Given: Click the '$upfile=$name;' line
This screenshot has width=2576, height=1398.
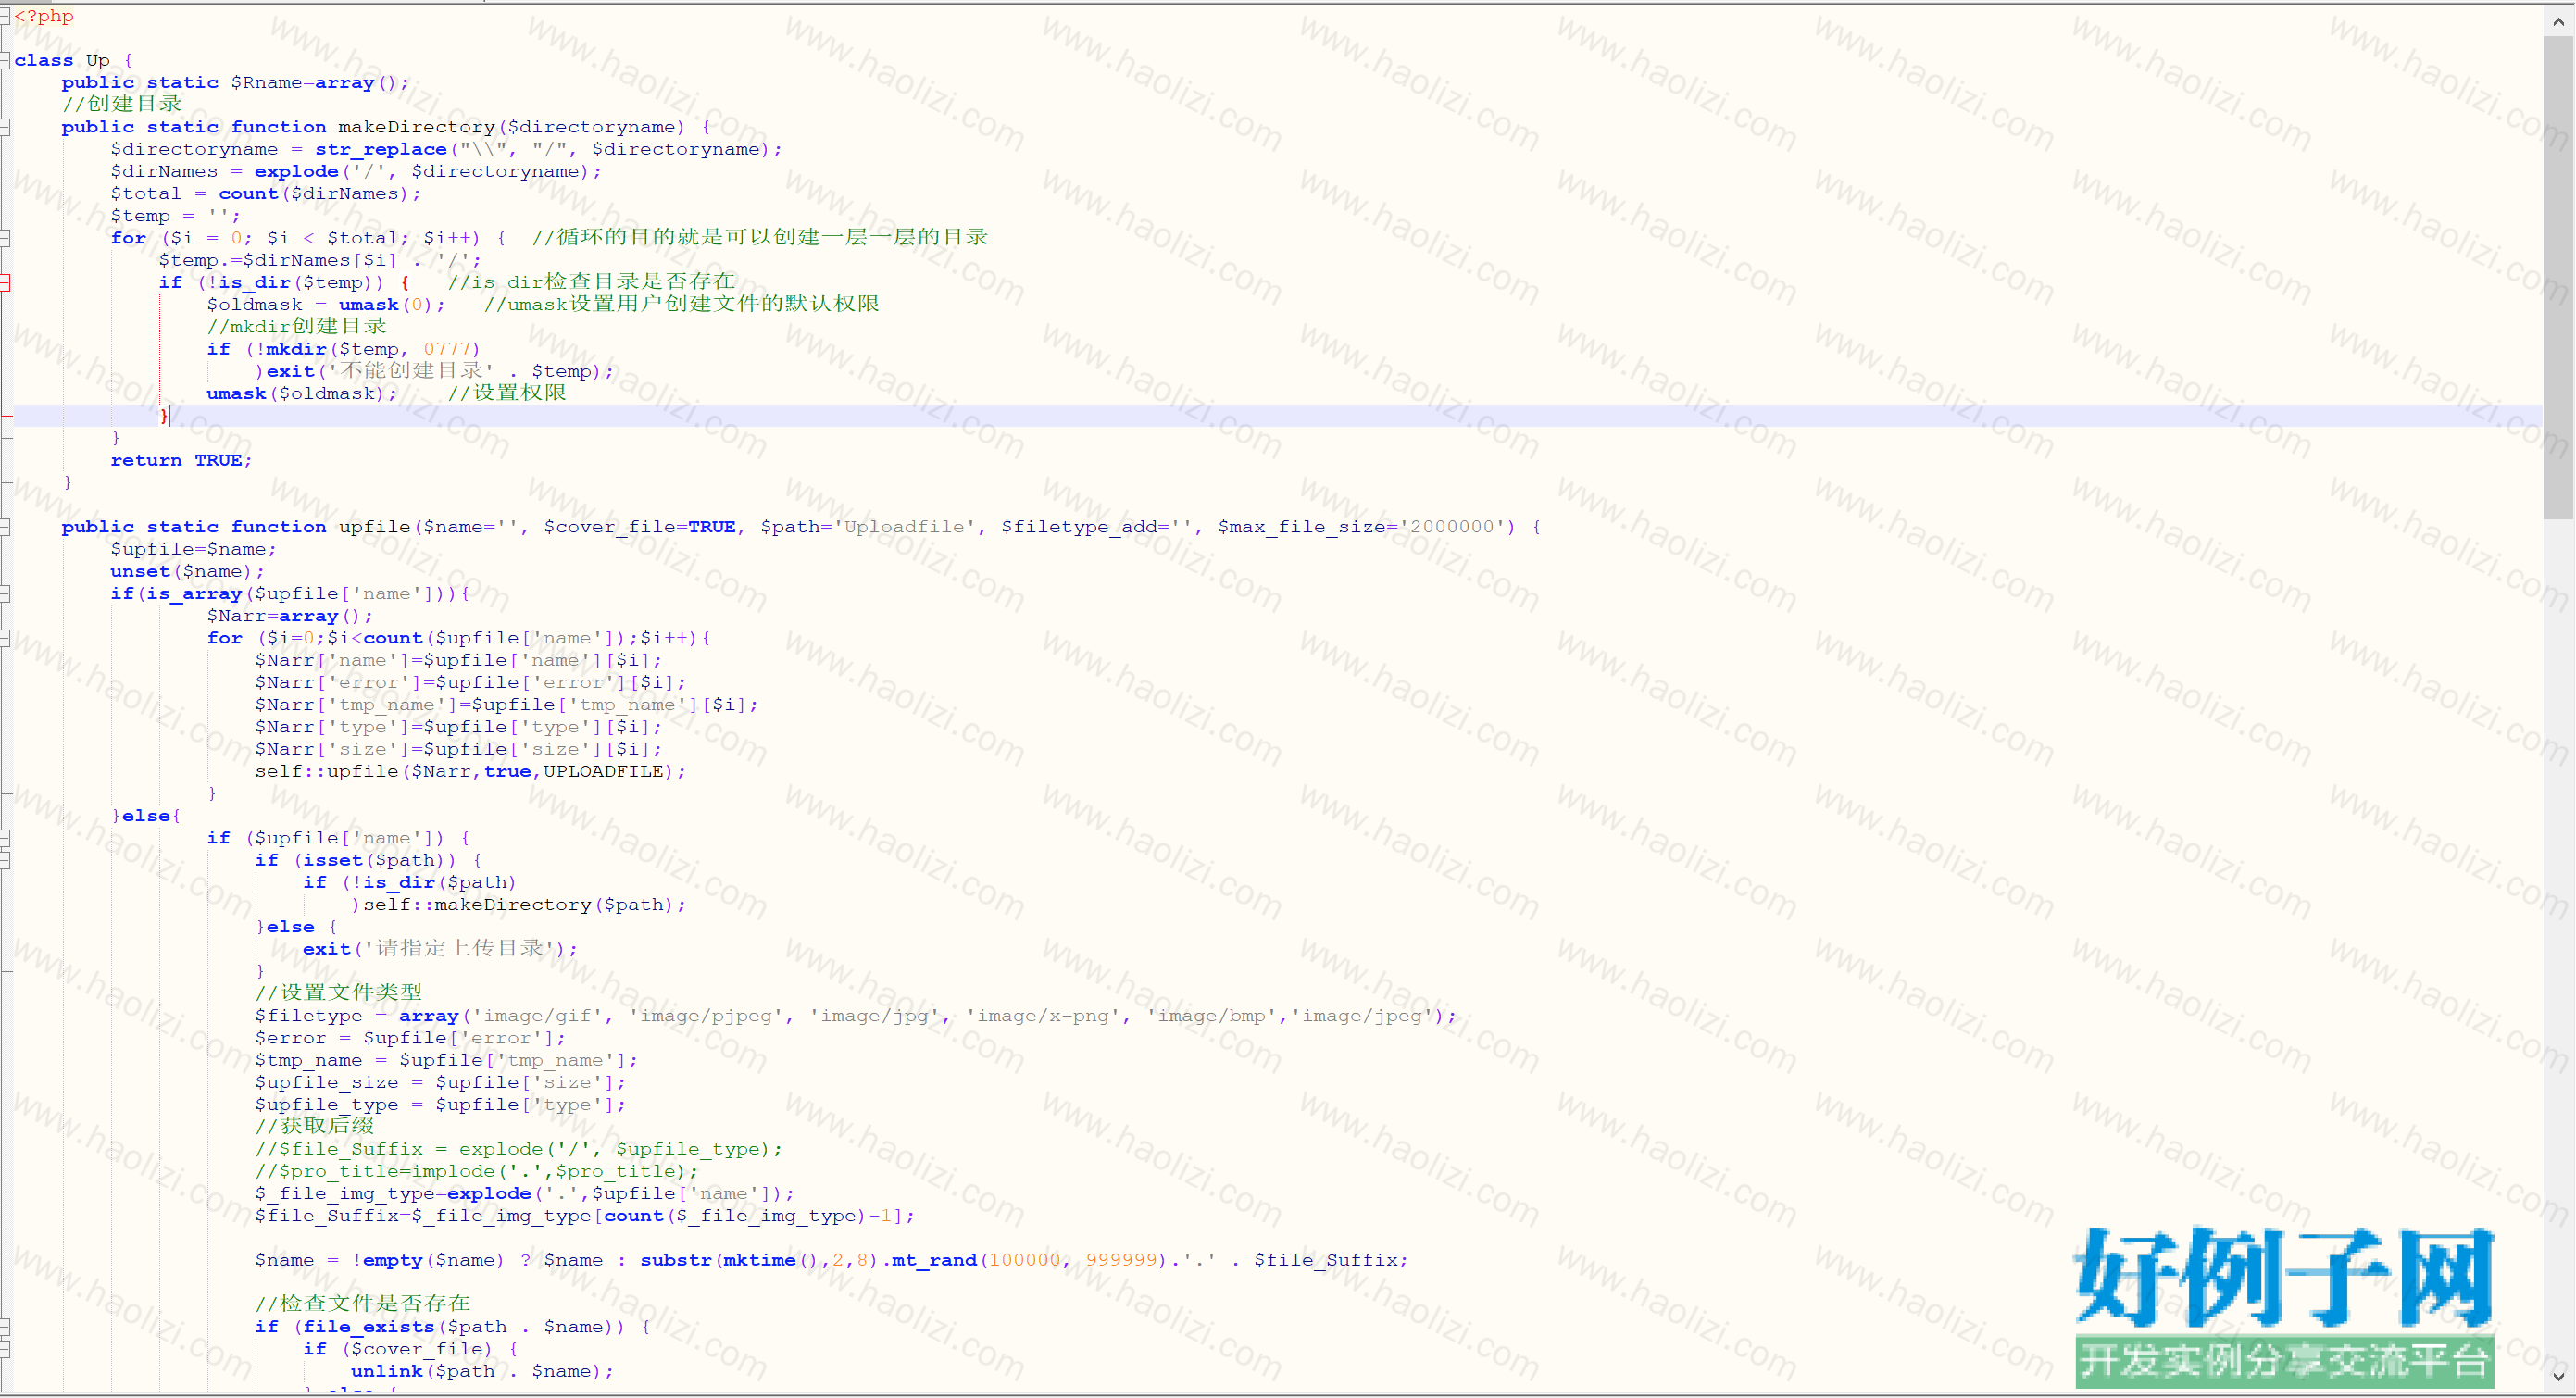Looking at the screenshot, I should pos(194,549).
